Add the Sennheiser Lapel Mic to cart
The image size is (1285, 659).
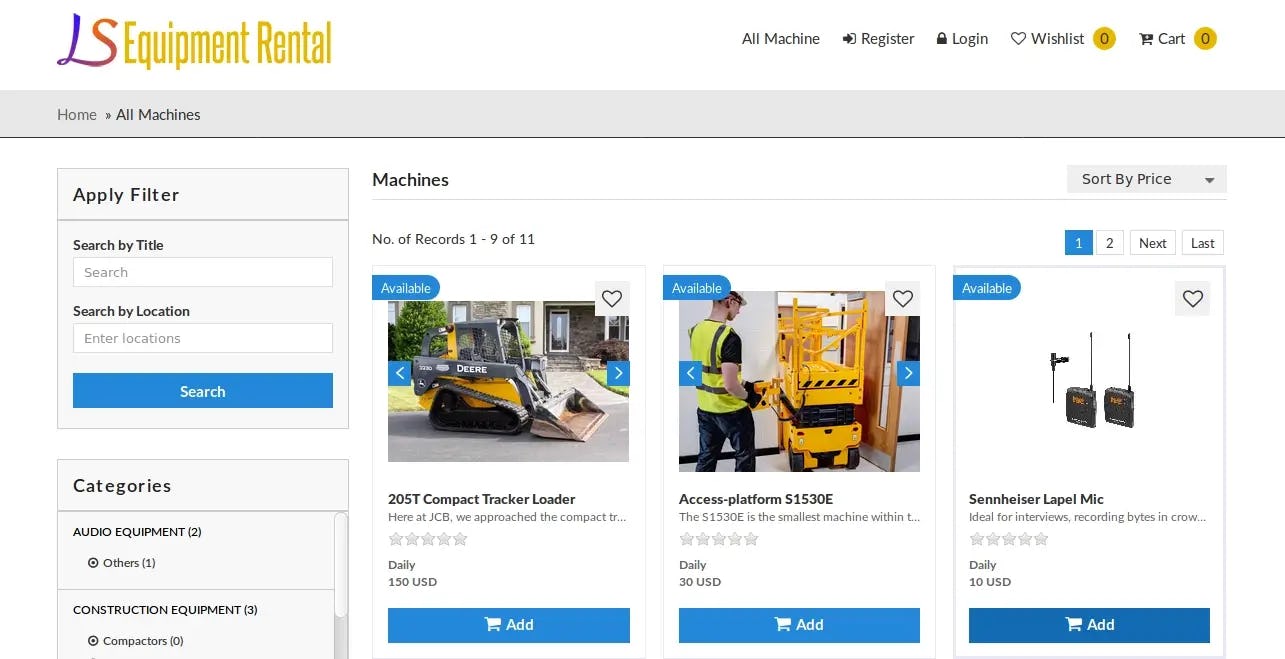[x=1088, y=624]
